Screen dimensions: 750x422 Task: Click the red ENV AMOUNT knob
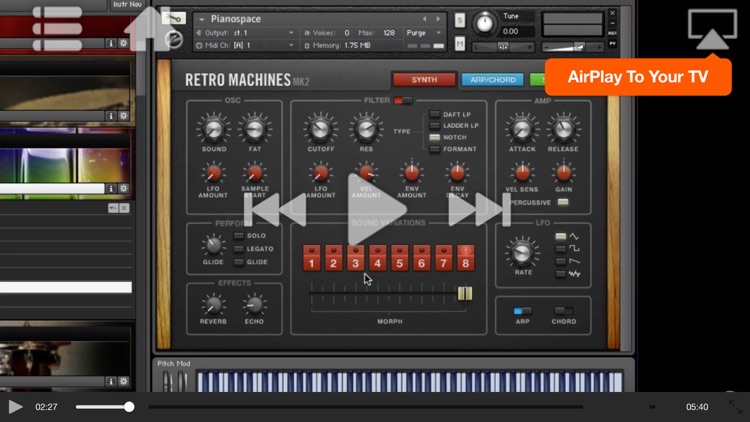[x=411, y=173]
